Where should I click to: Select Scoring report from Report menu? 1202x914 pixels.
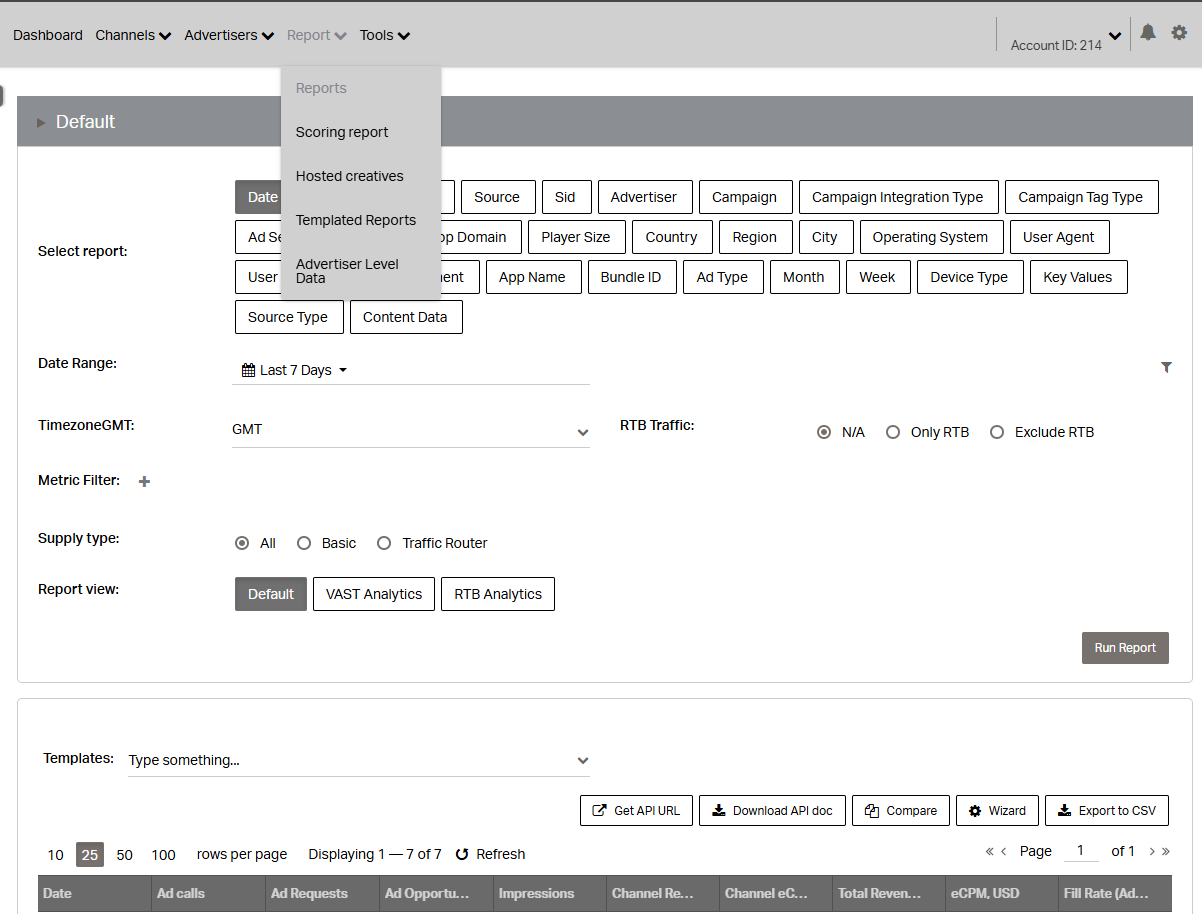point(342,132)
